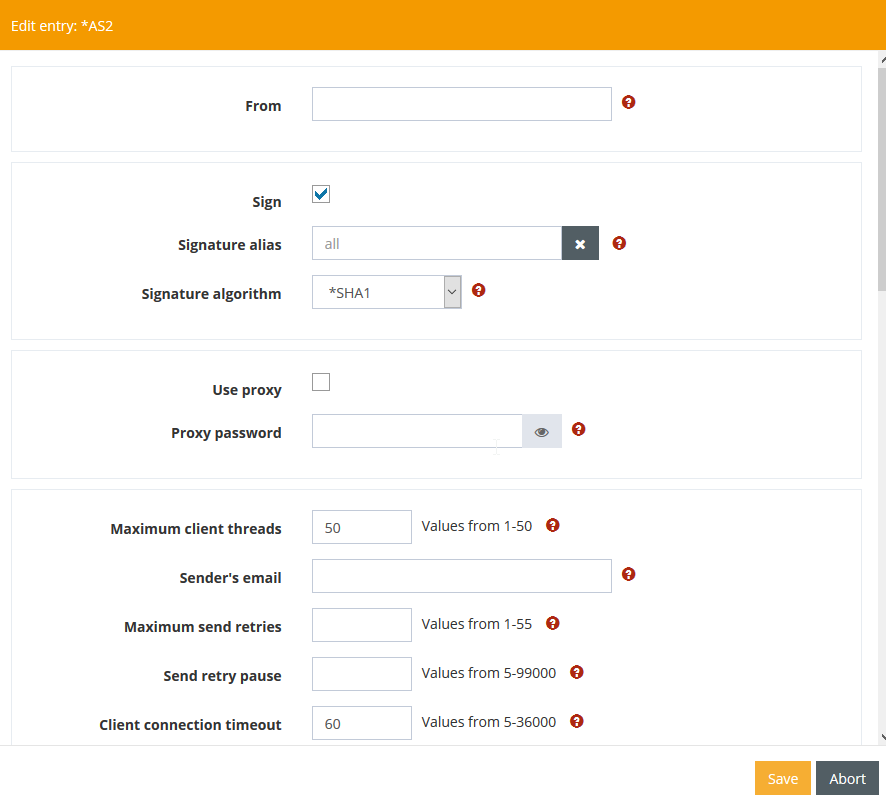Enable the Use proxy checkbox
886x806 pixels.
(x=321, y=382)
